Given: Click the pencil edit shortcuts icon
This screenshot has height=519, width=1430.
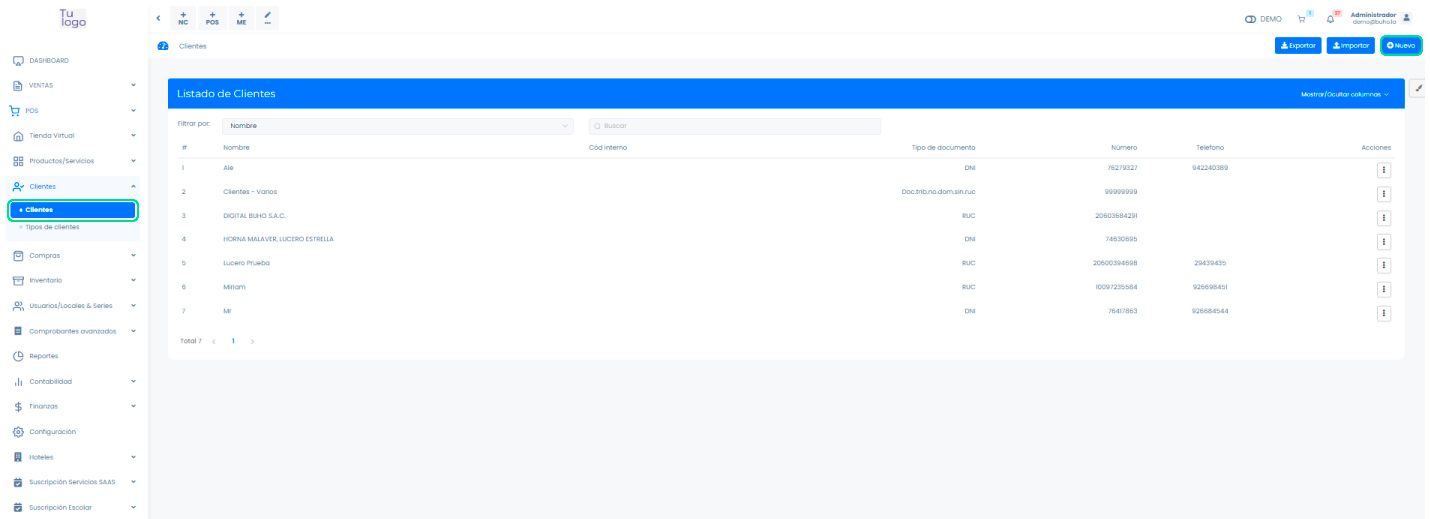Looking at the screenshot, I should [x=267, y=18].
